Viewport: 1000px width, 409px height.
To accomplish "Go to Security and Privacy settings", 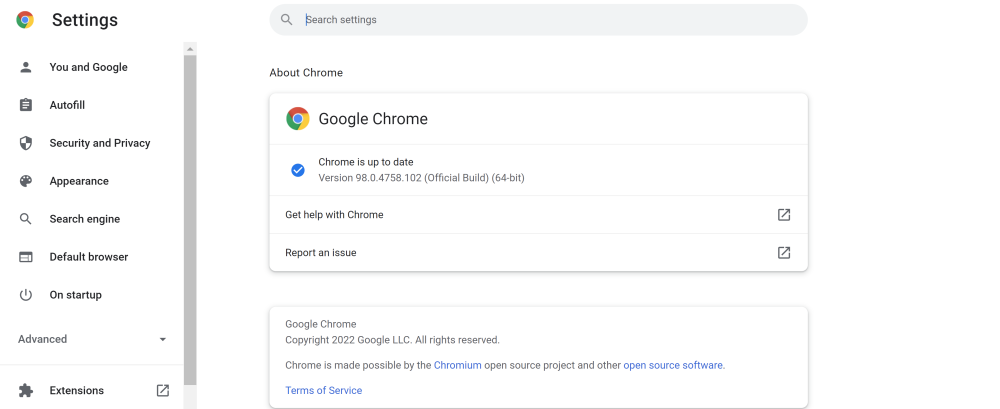I will point(99,143).
